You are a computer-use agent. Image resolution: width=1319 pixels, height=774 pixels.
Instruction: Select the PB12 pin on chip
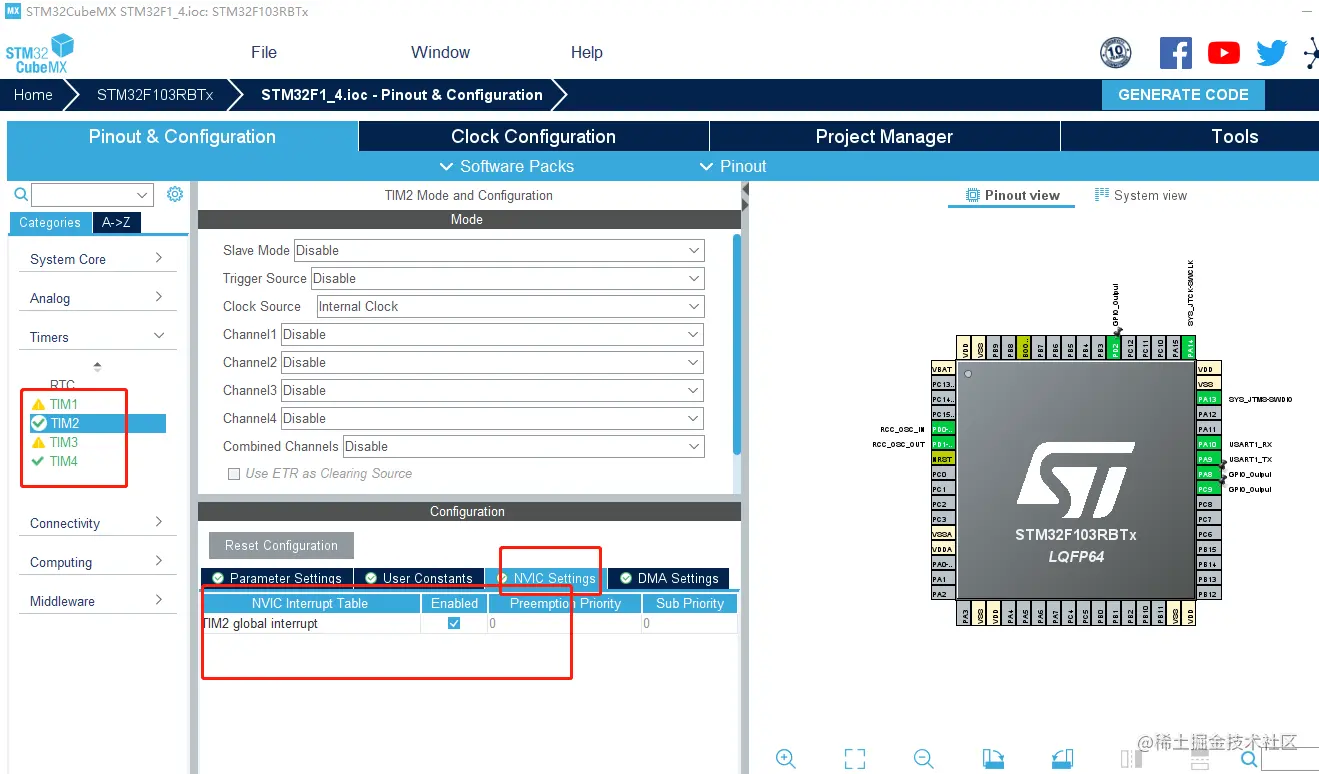click(x=1209, y=594)
